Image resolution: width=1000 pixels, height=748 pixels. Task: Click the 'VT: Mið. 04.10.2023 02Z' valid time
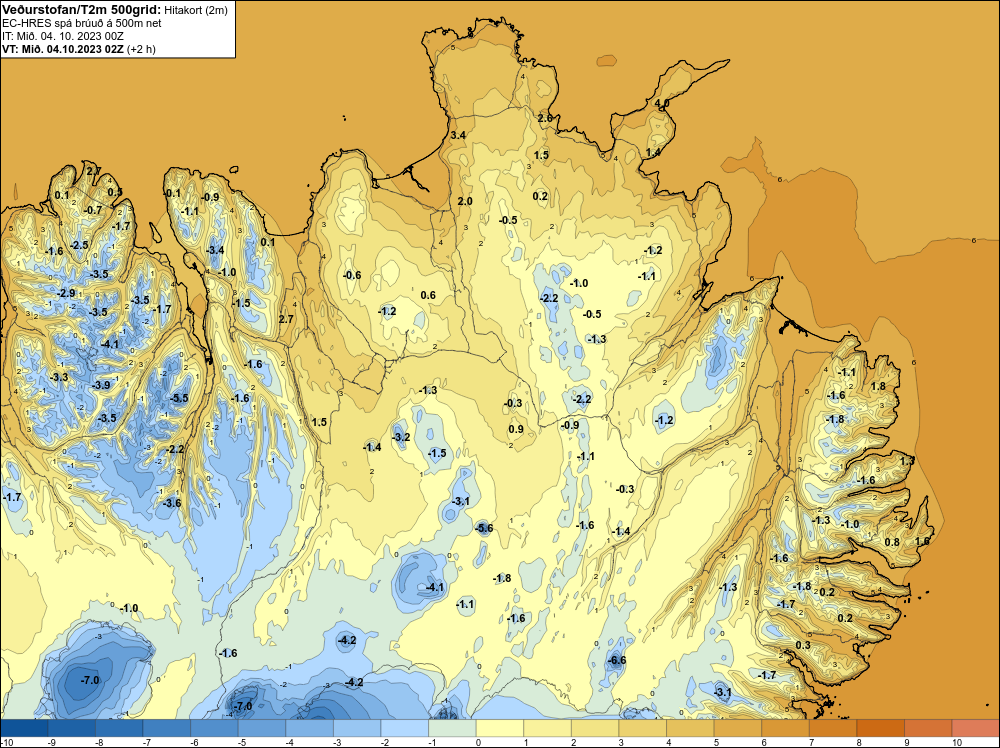[x=63, y=49]
